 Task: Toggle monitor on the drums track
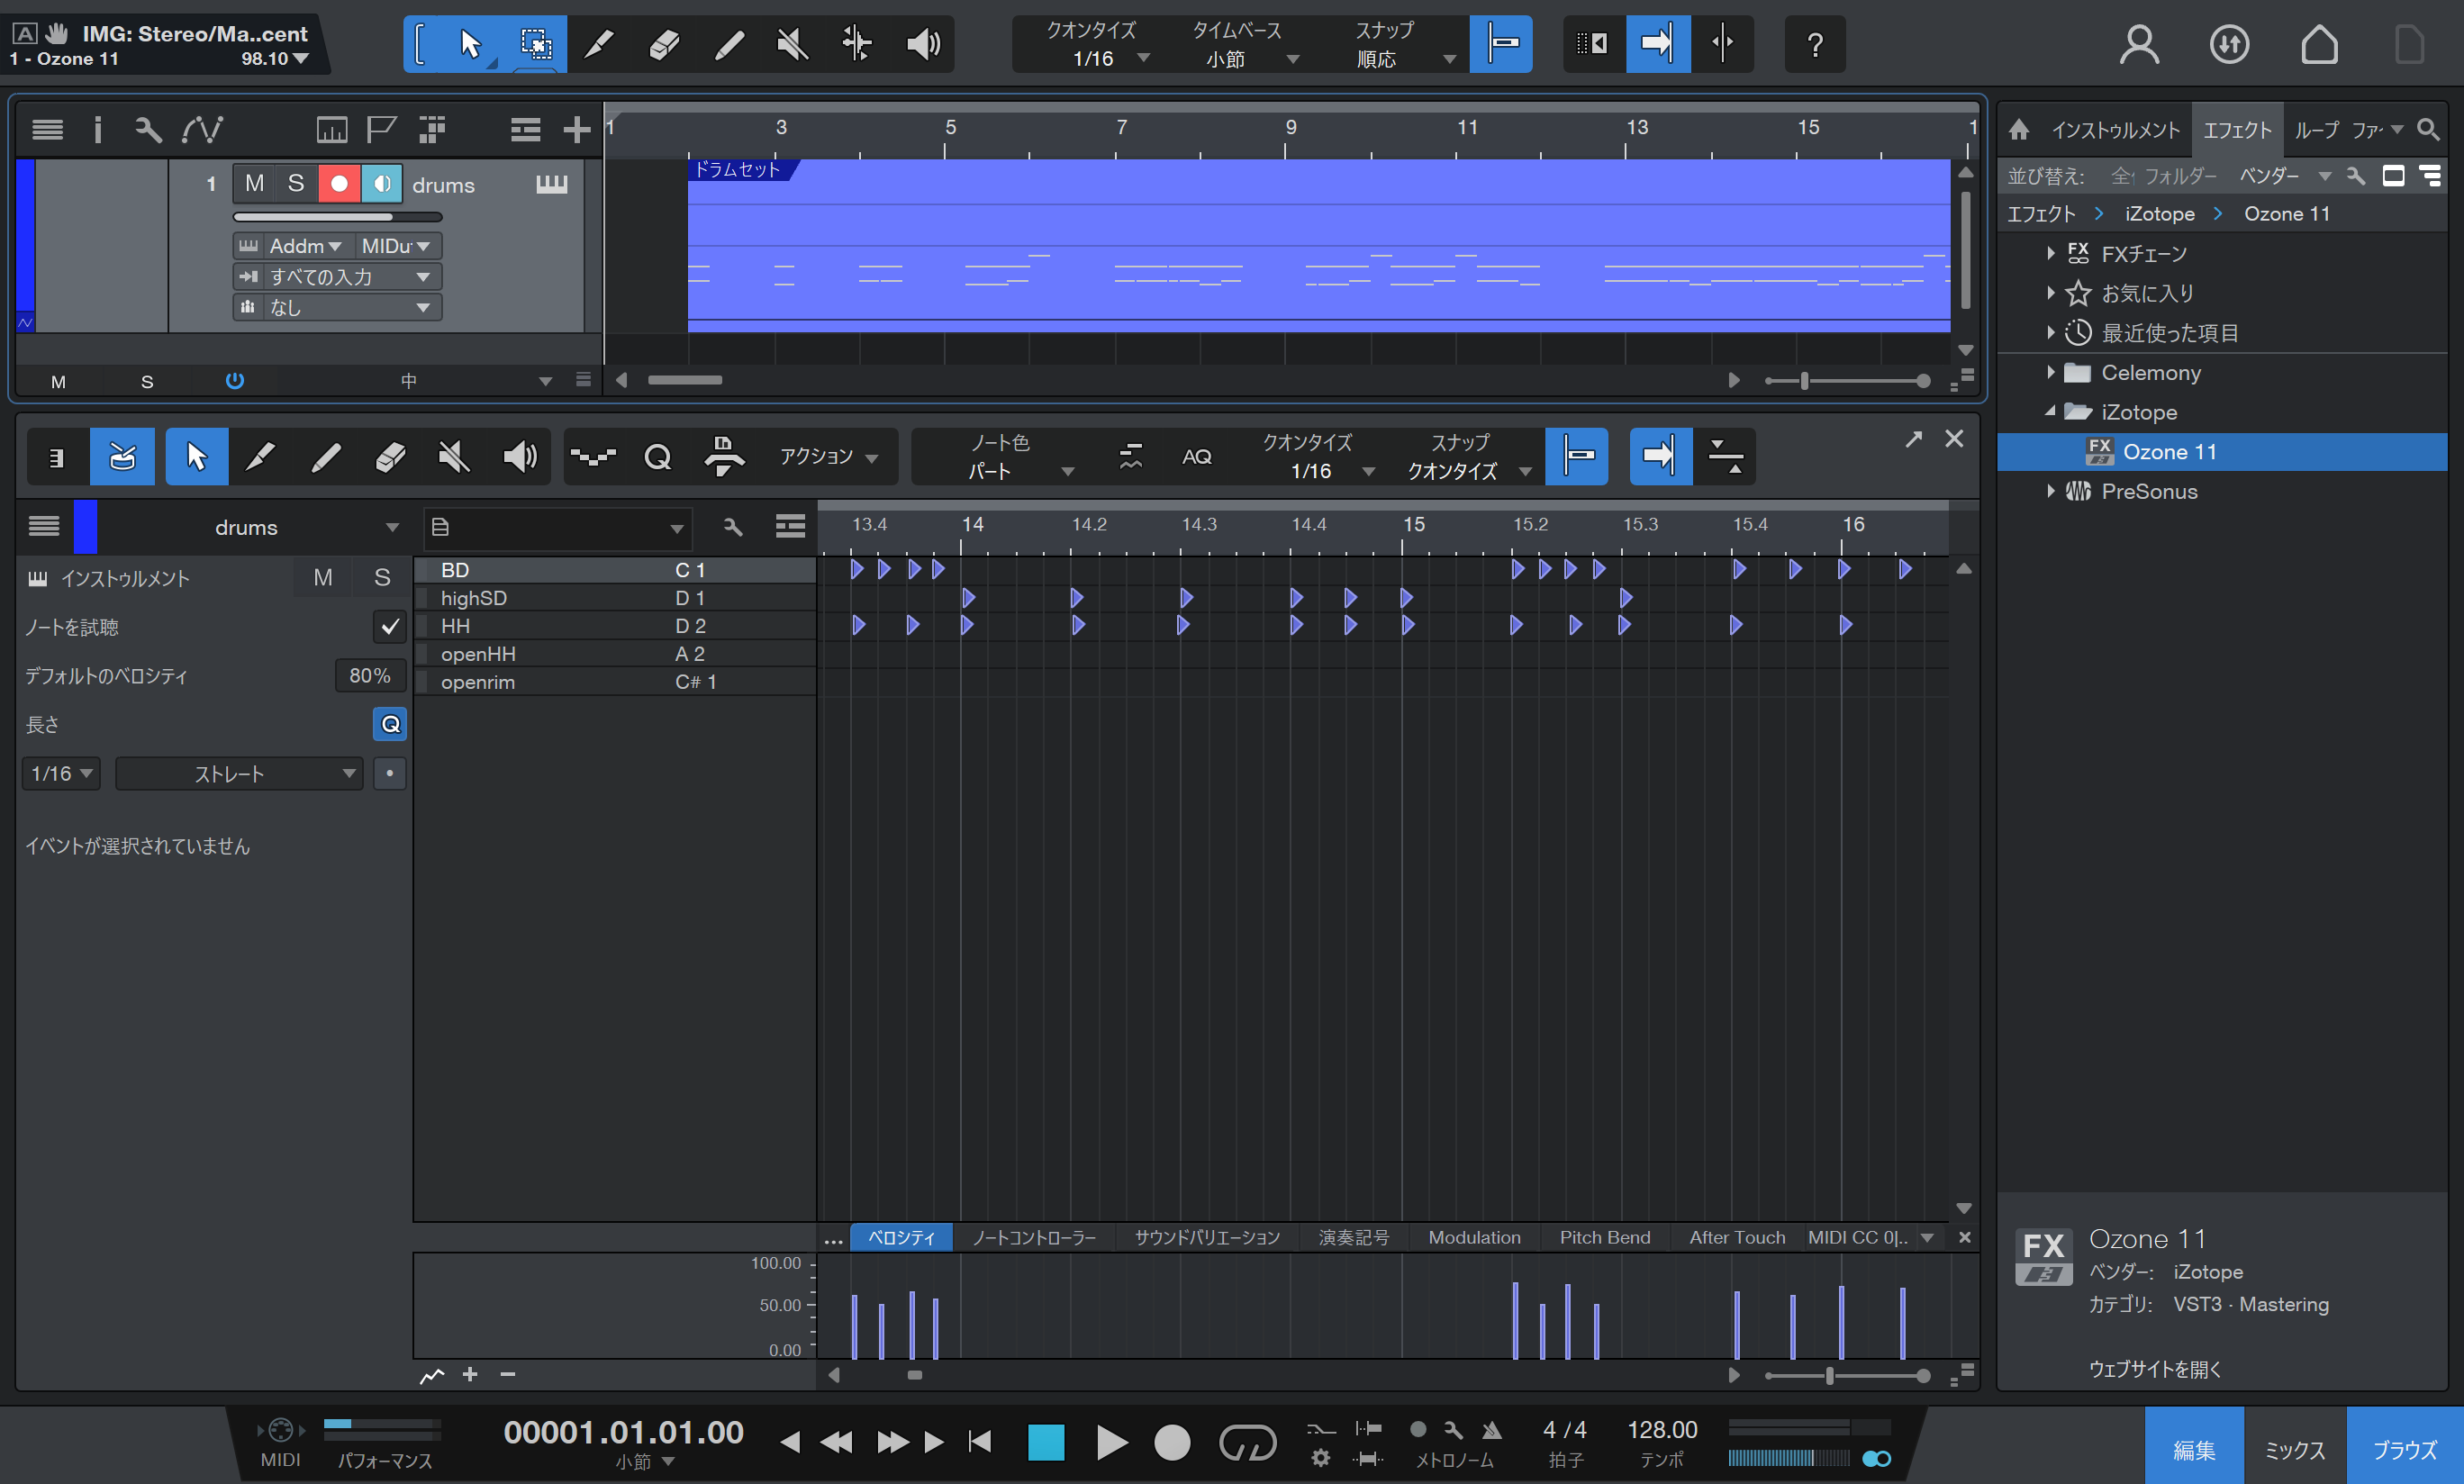(381, 184)
